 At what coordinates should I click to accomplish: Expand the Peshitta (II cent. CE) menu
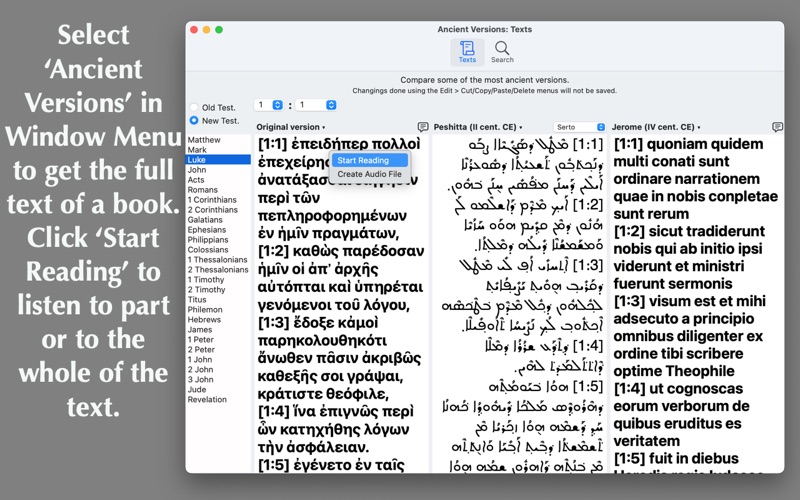coord(478,127)
